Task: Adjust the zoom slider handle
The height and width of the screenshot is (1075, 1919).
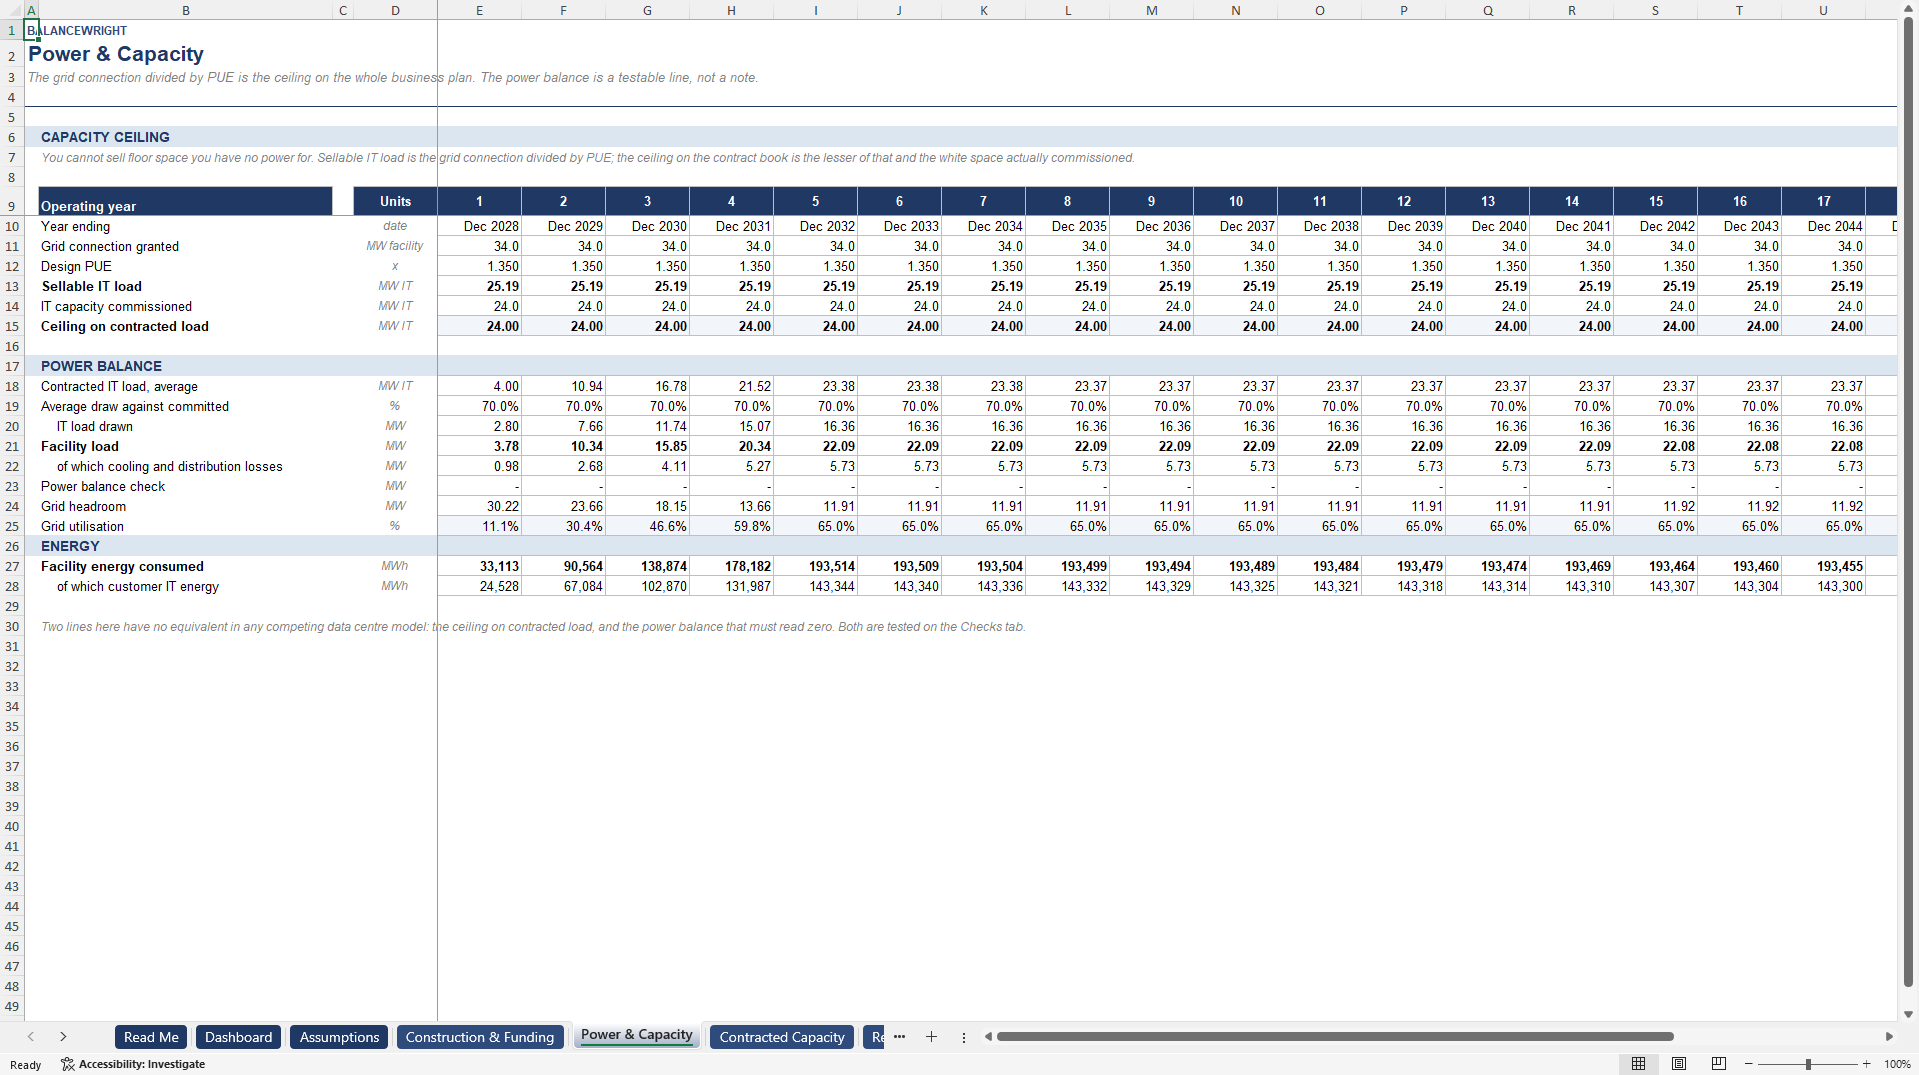Action: 1808,1064
